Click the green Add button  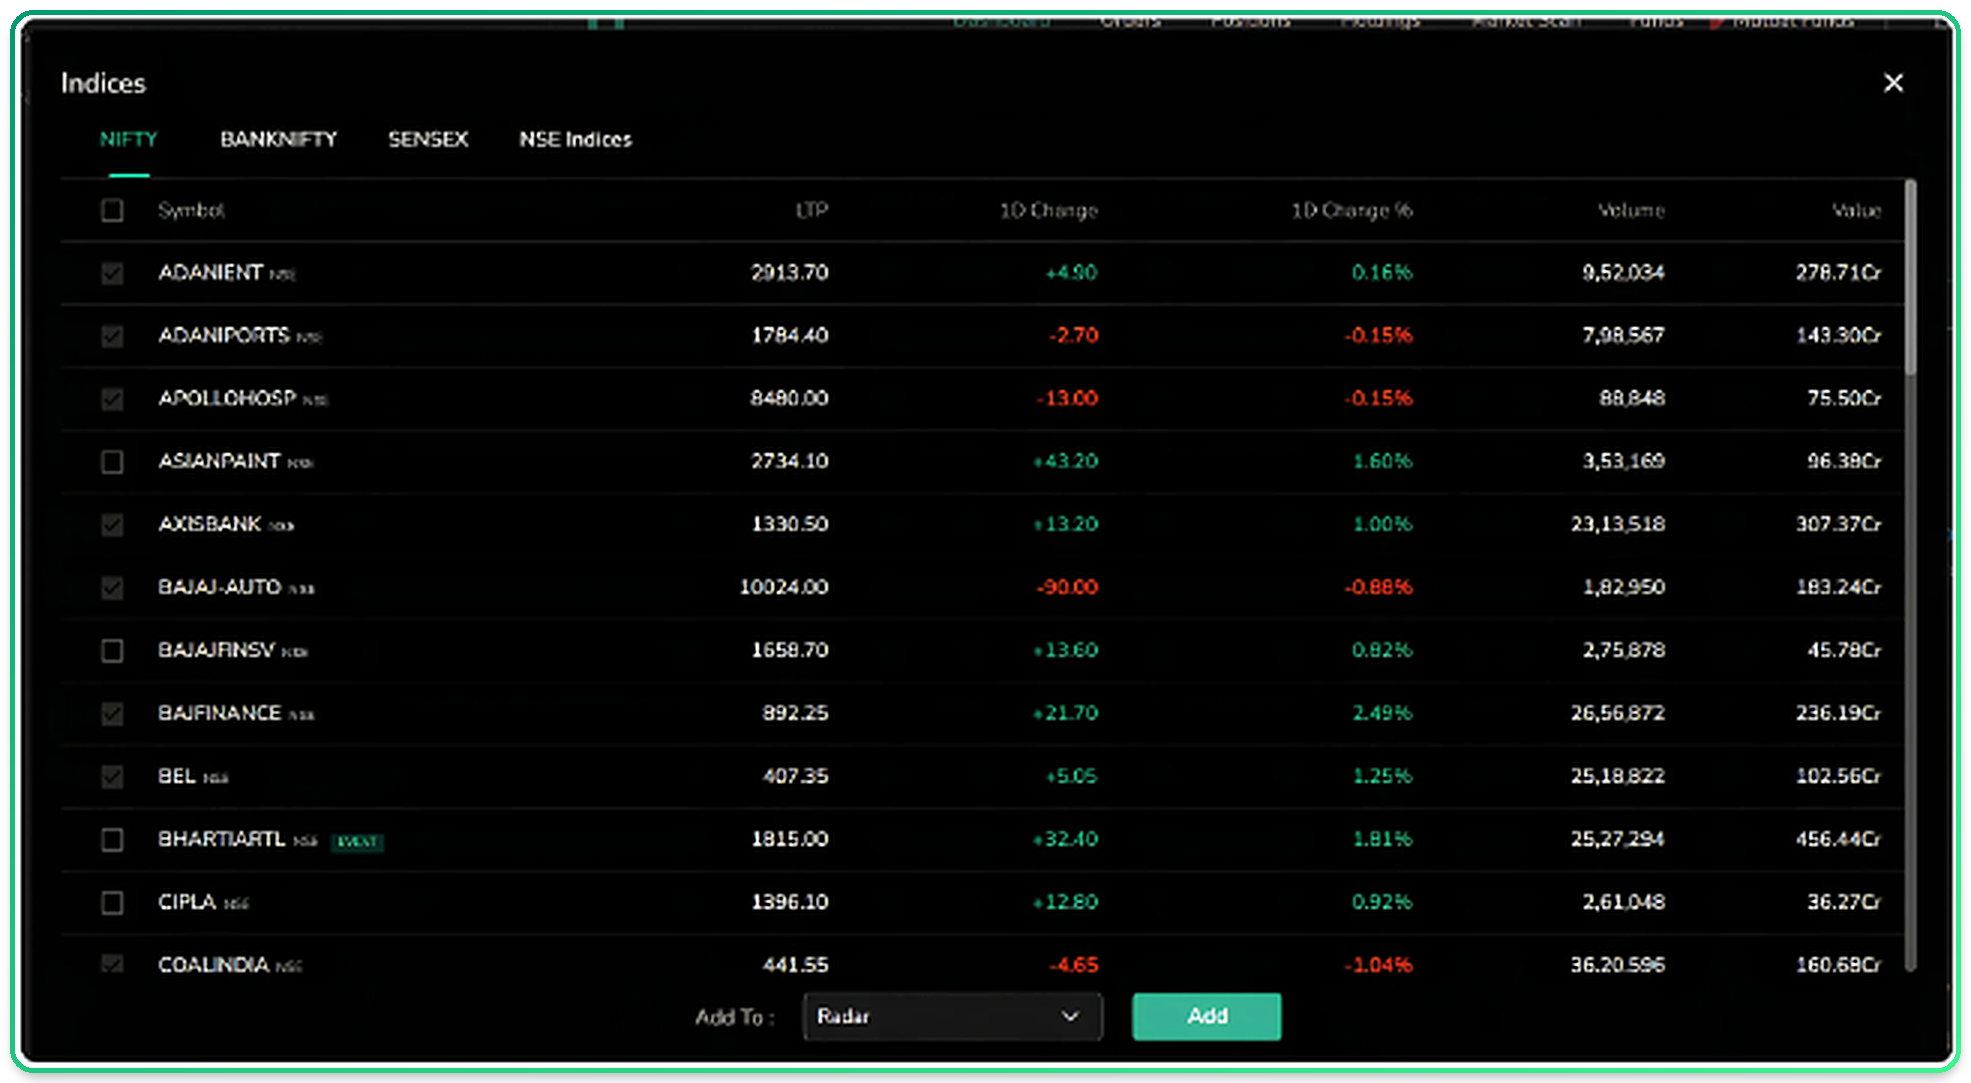point(1206,1016)
